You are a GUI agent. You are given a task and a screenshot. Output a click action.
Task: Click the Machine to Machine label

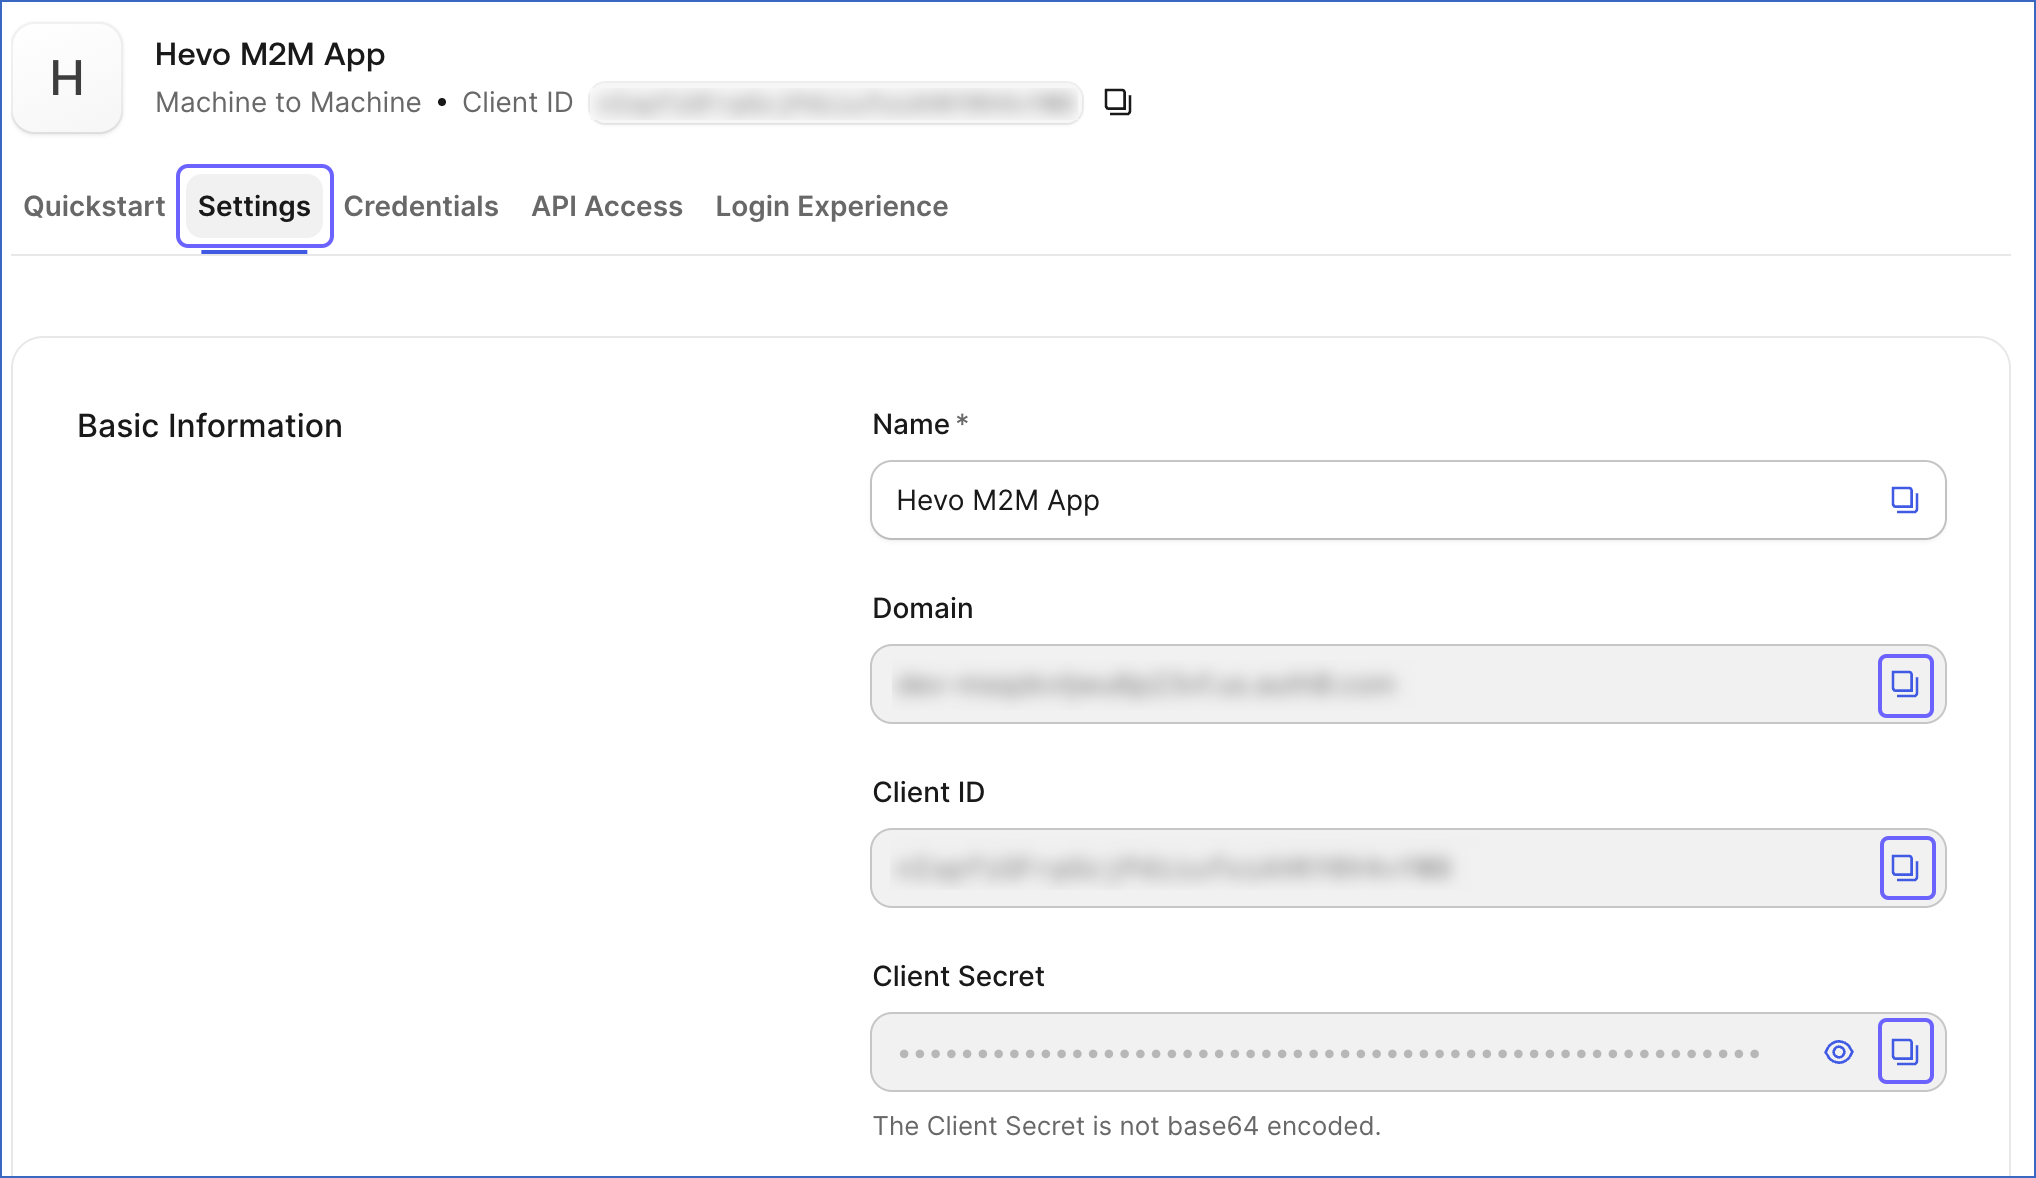(x=288, y=102)
